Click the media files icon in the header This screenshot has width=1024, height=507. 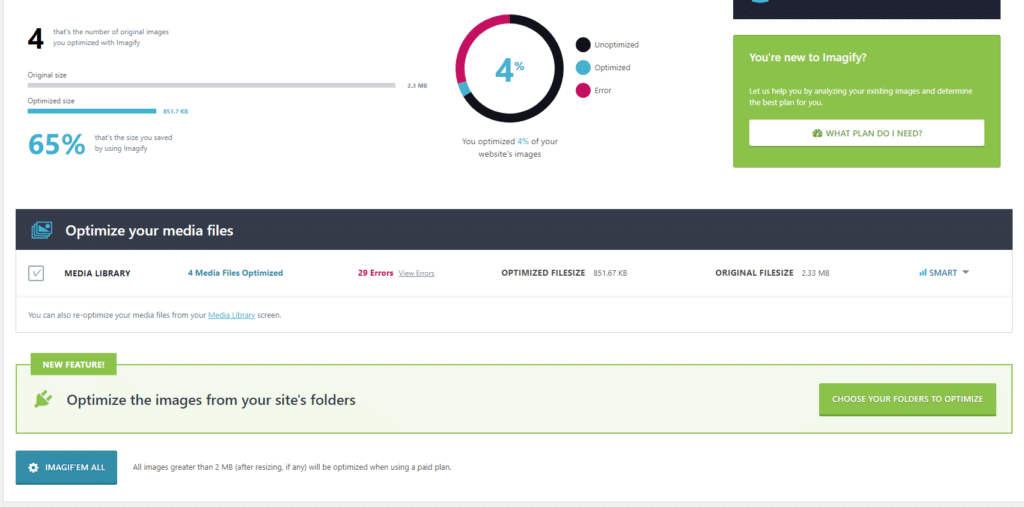41,230
